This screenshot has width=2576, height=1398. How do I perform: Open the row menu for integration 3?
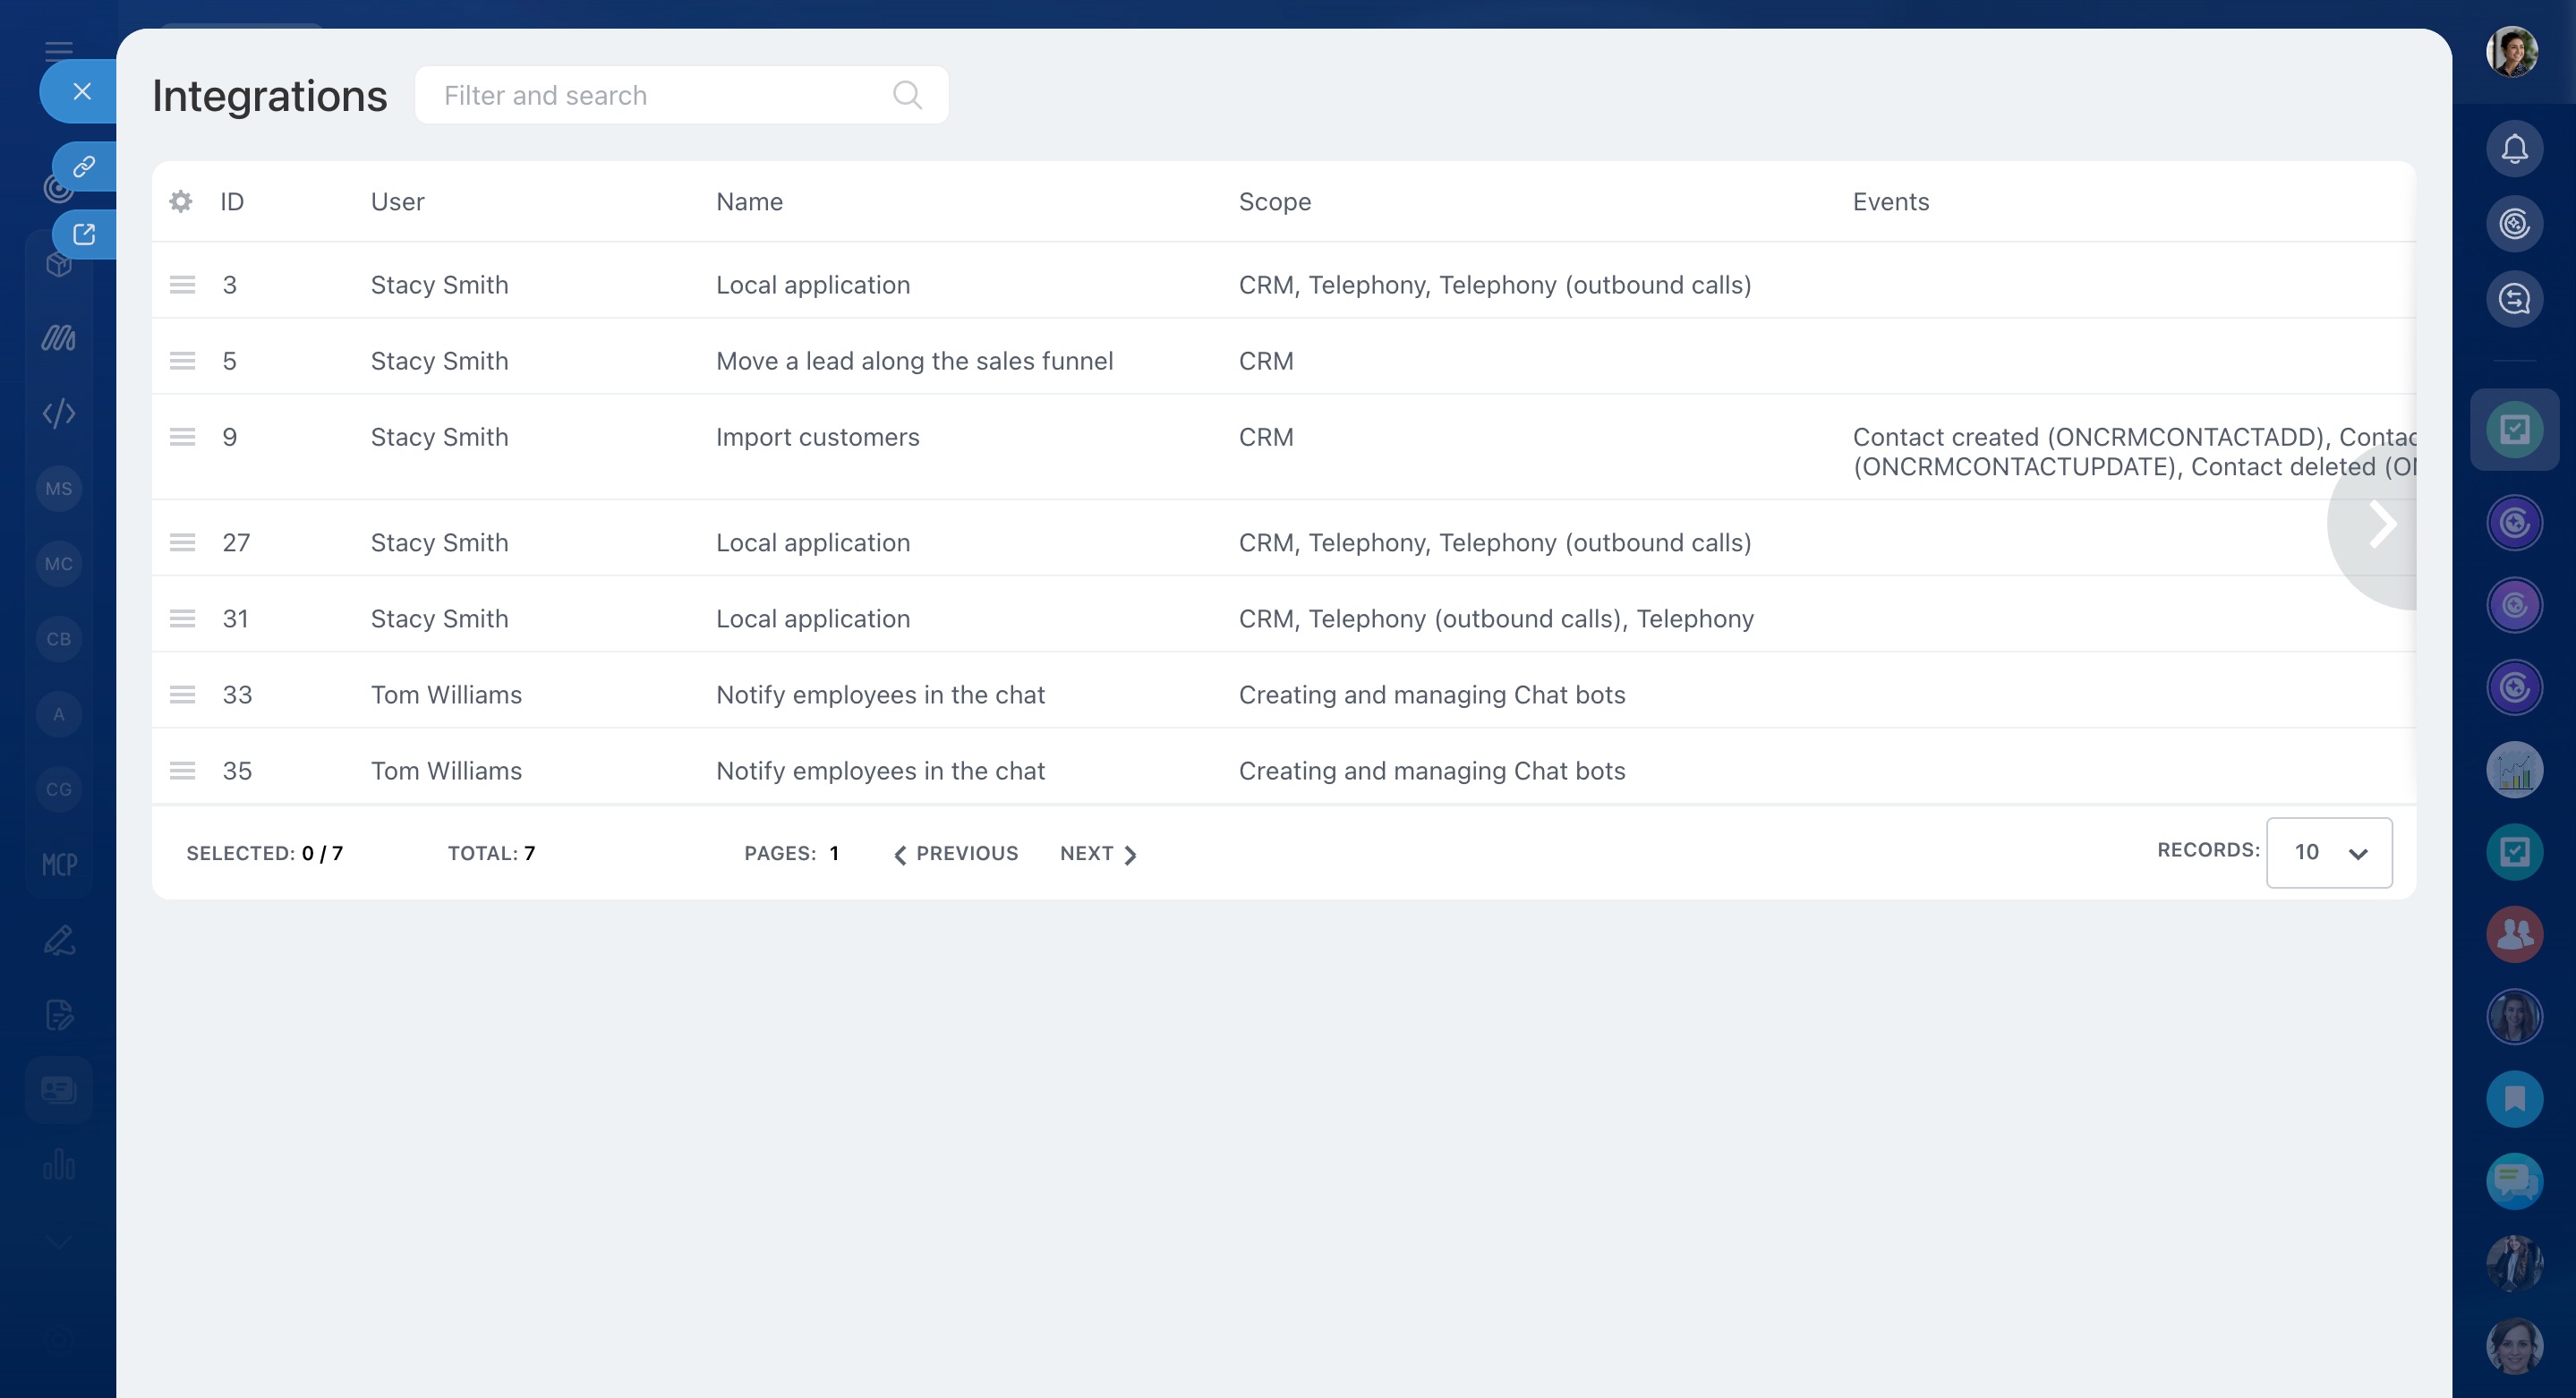(x=182, y=285)
